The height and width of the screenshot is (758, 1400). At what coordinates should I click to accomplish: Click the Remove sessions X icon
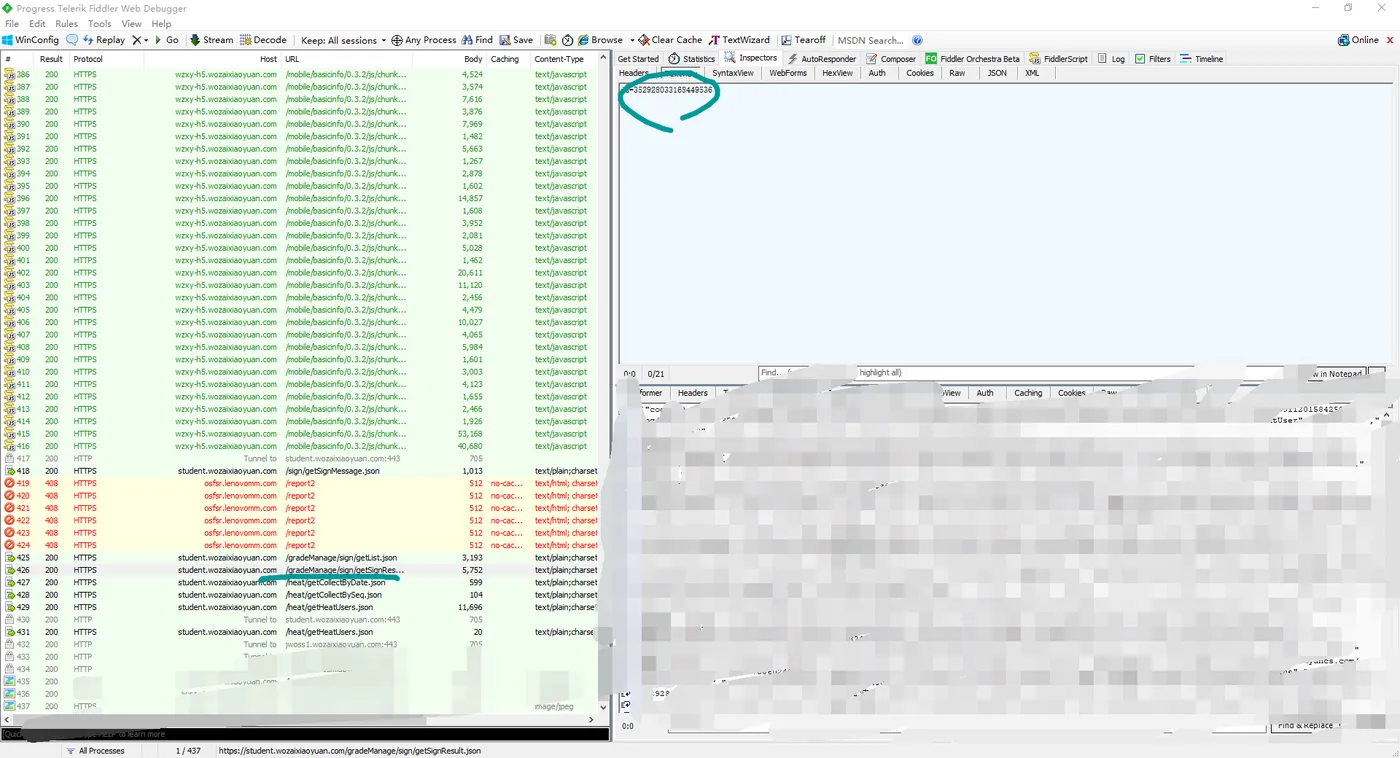coord(137,40)
